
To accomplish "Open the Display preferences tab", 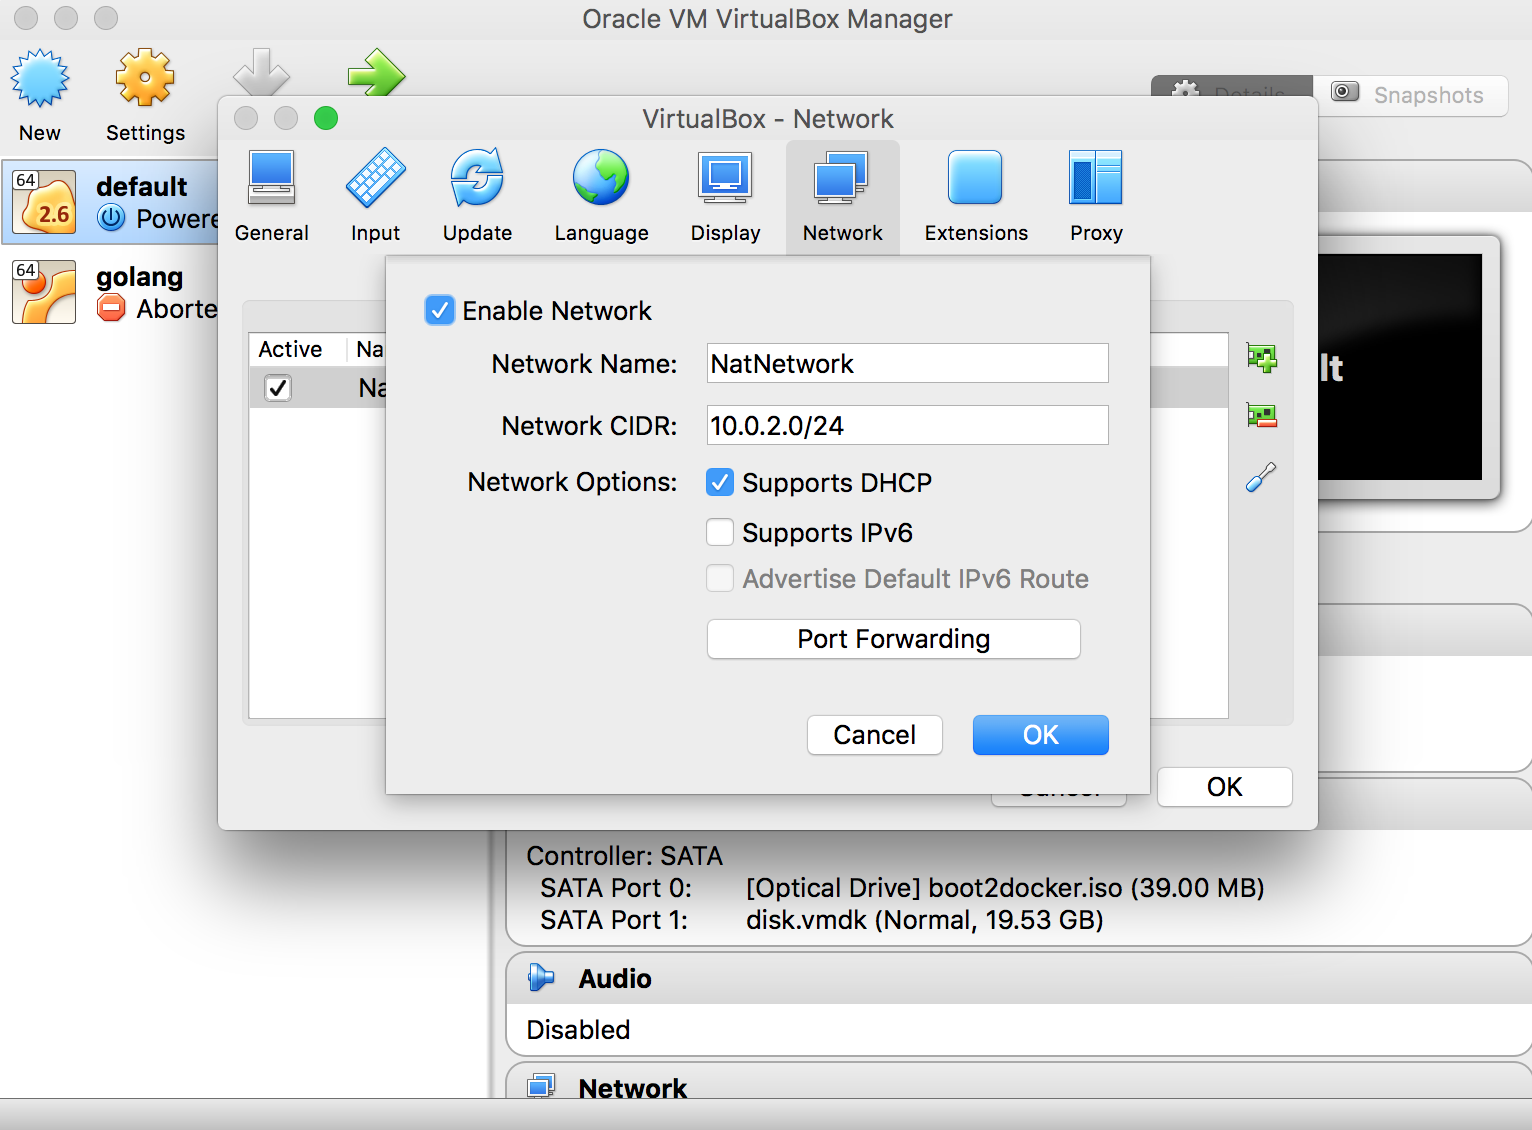I will [726, 197].
